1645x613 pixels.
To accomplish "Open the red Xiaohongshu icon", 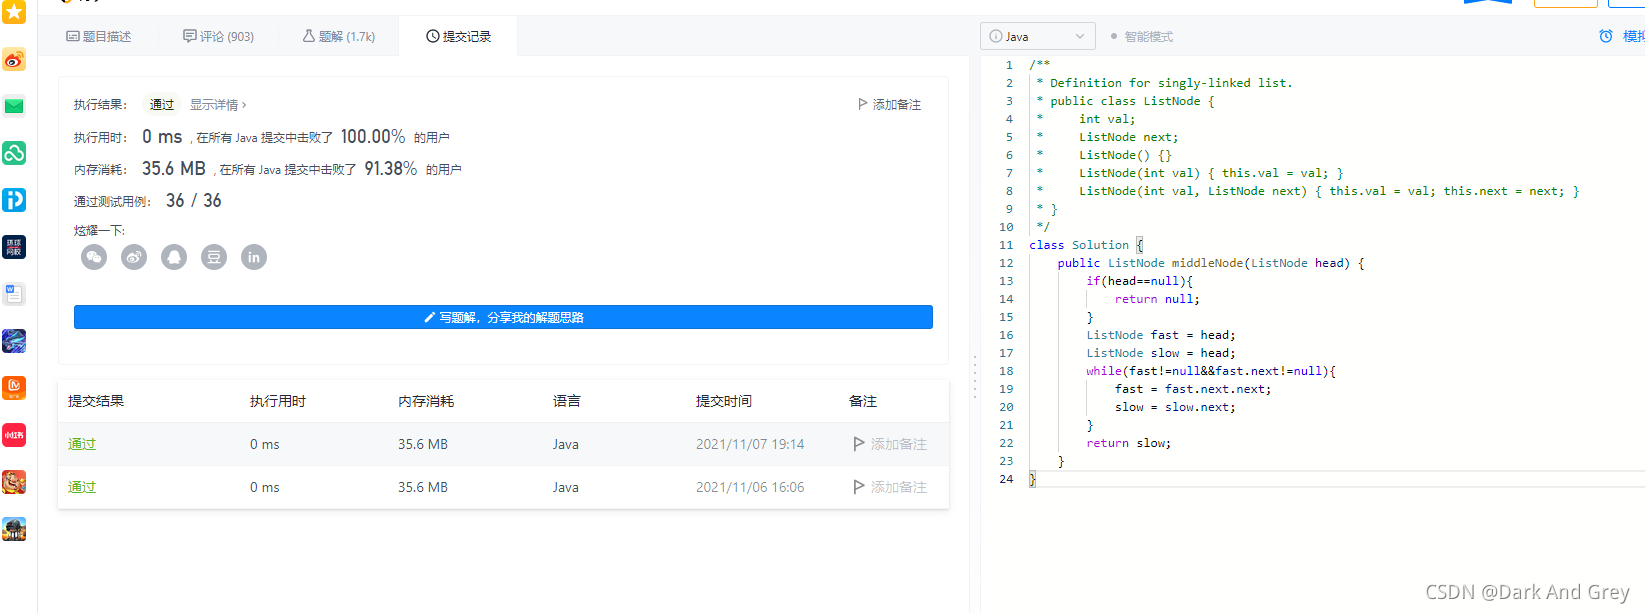I will (x=14, y=435).
